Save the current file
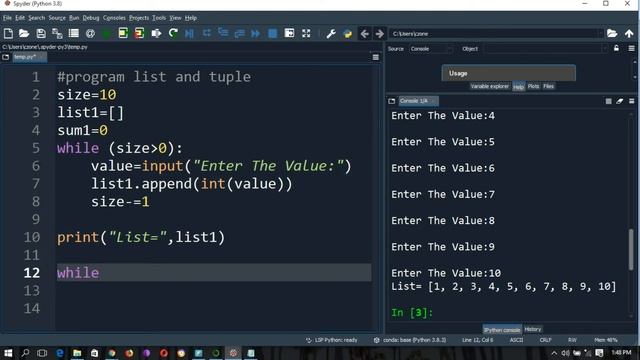Screen dimensions: 640x360 tap(41, 33)
